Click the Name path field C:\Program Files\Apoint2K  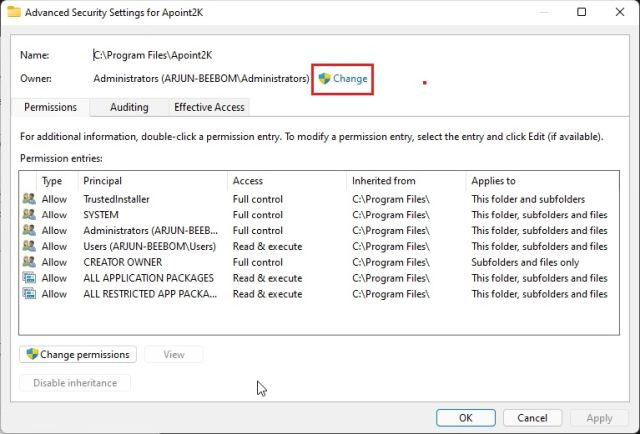[x=153, y=55]
